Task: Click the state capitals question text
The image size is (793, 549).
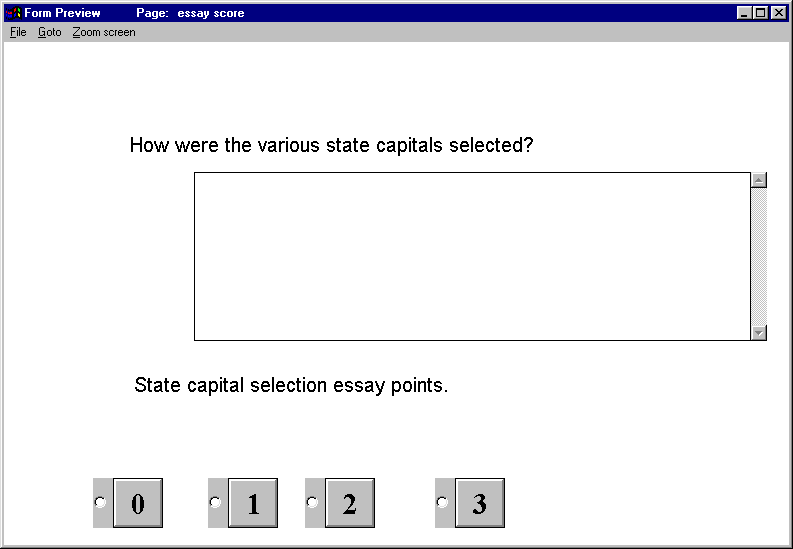Action: [x=332, y=146]
